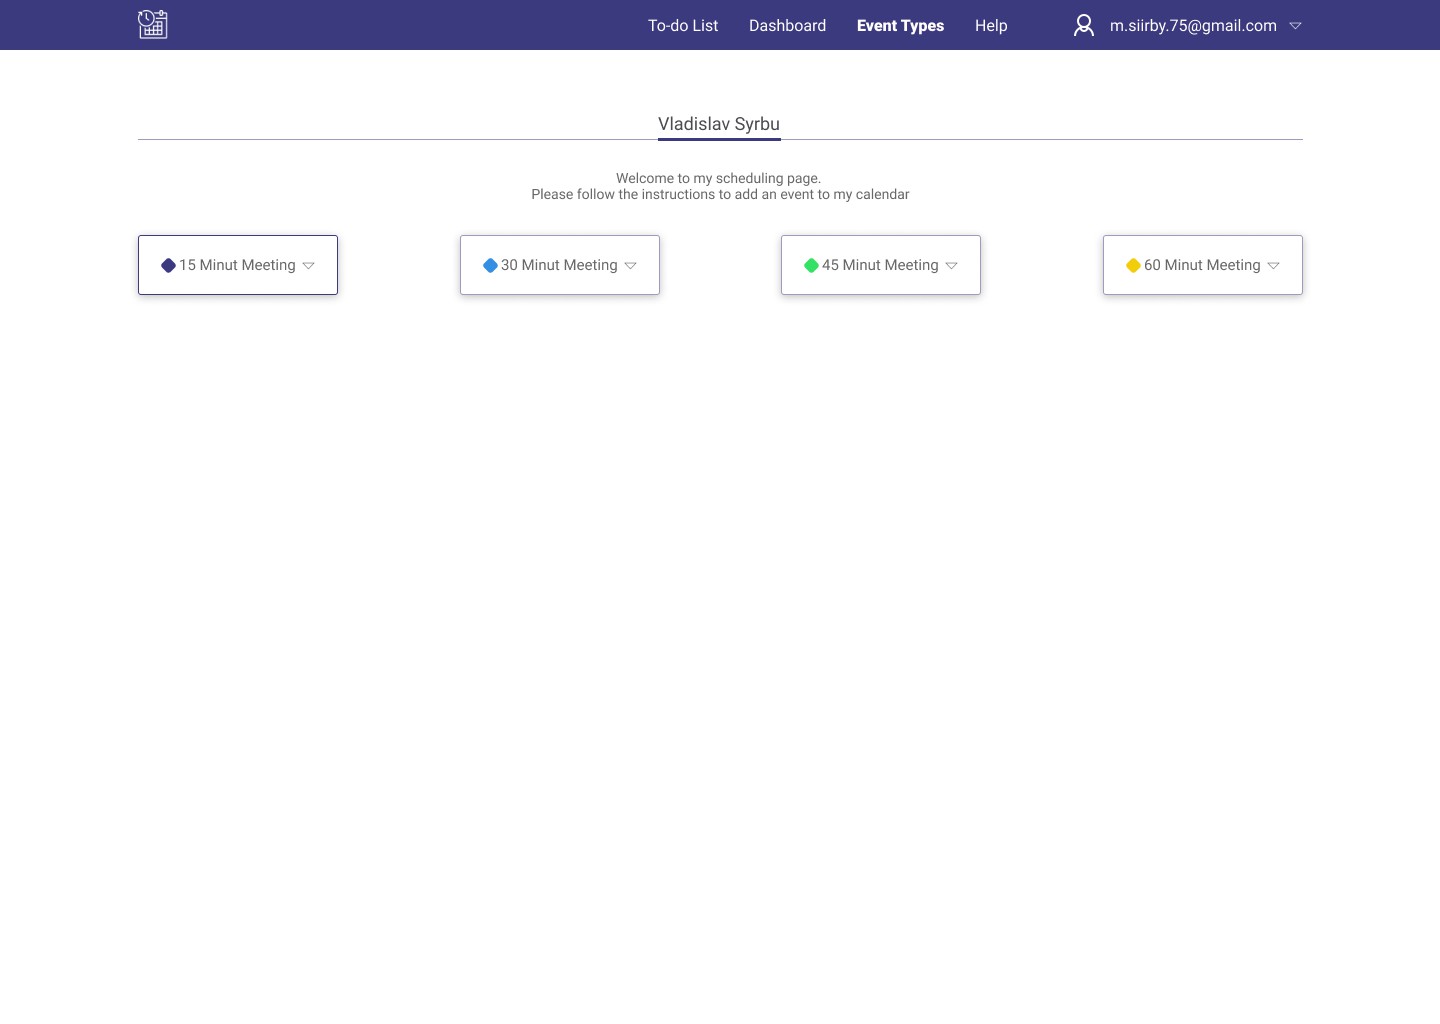The image size is (1440, 1024).
Task: Open the Dashboard menu item
Action: point(788,25)
